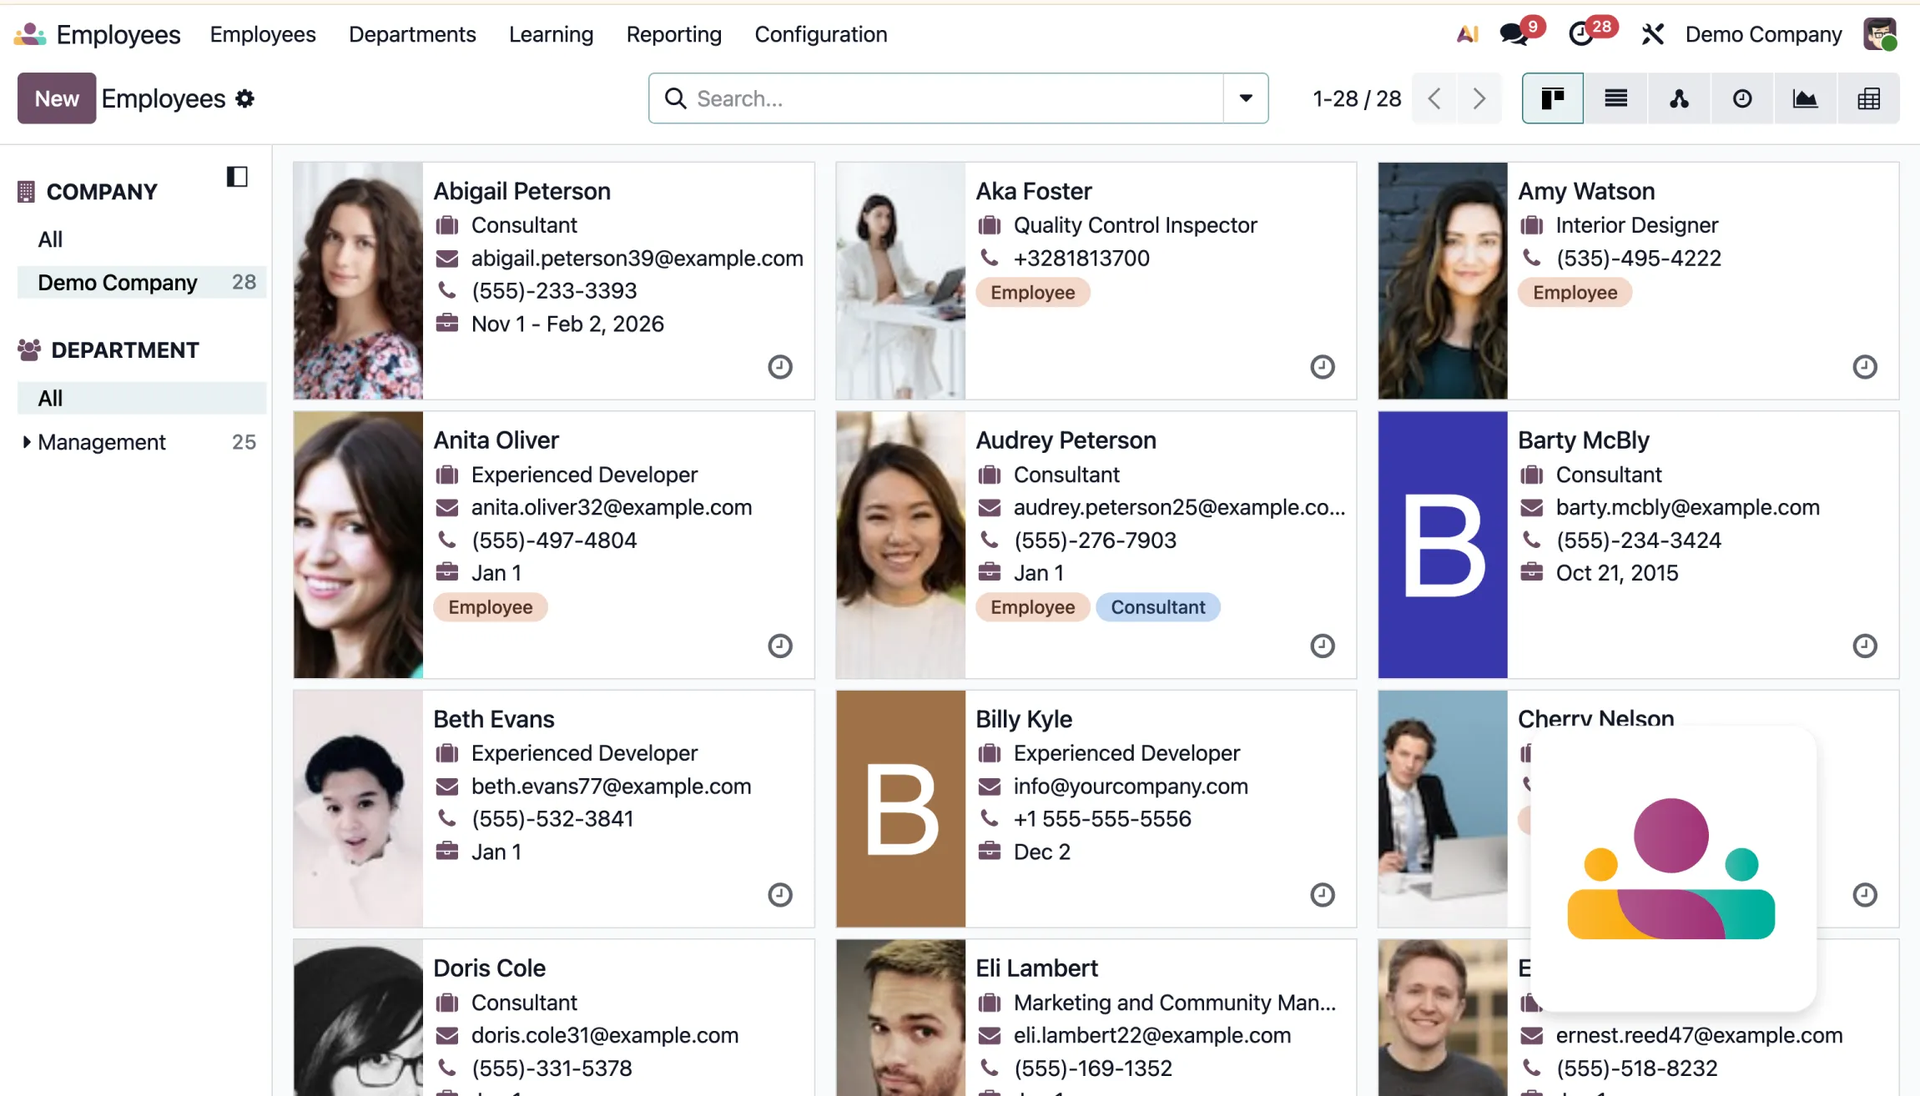The image size is (1920, 1096).
Task: Open the Departments menu
Action: click(x=412, y=34)
